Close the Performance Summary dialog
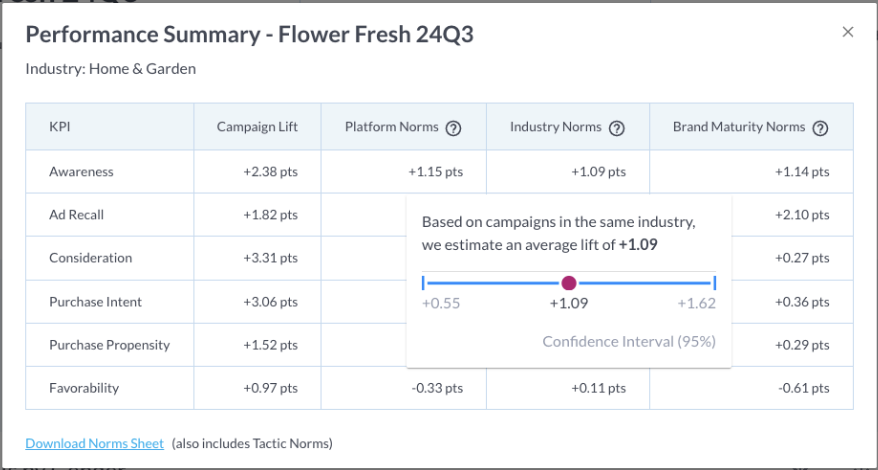The height and width of the screenshot is (470, 878). pos(848,32)
